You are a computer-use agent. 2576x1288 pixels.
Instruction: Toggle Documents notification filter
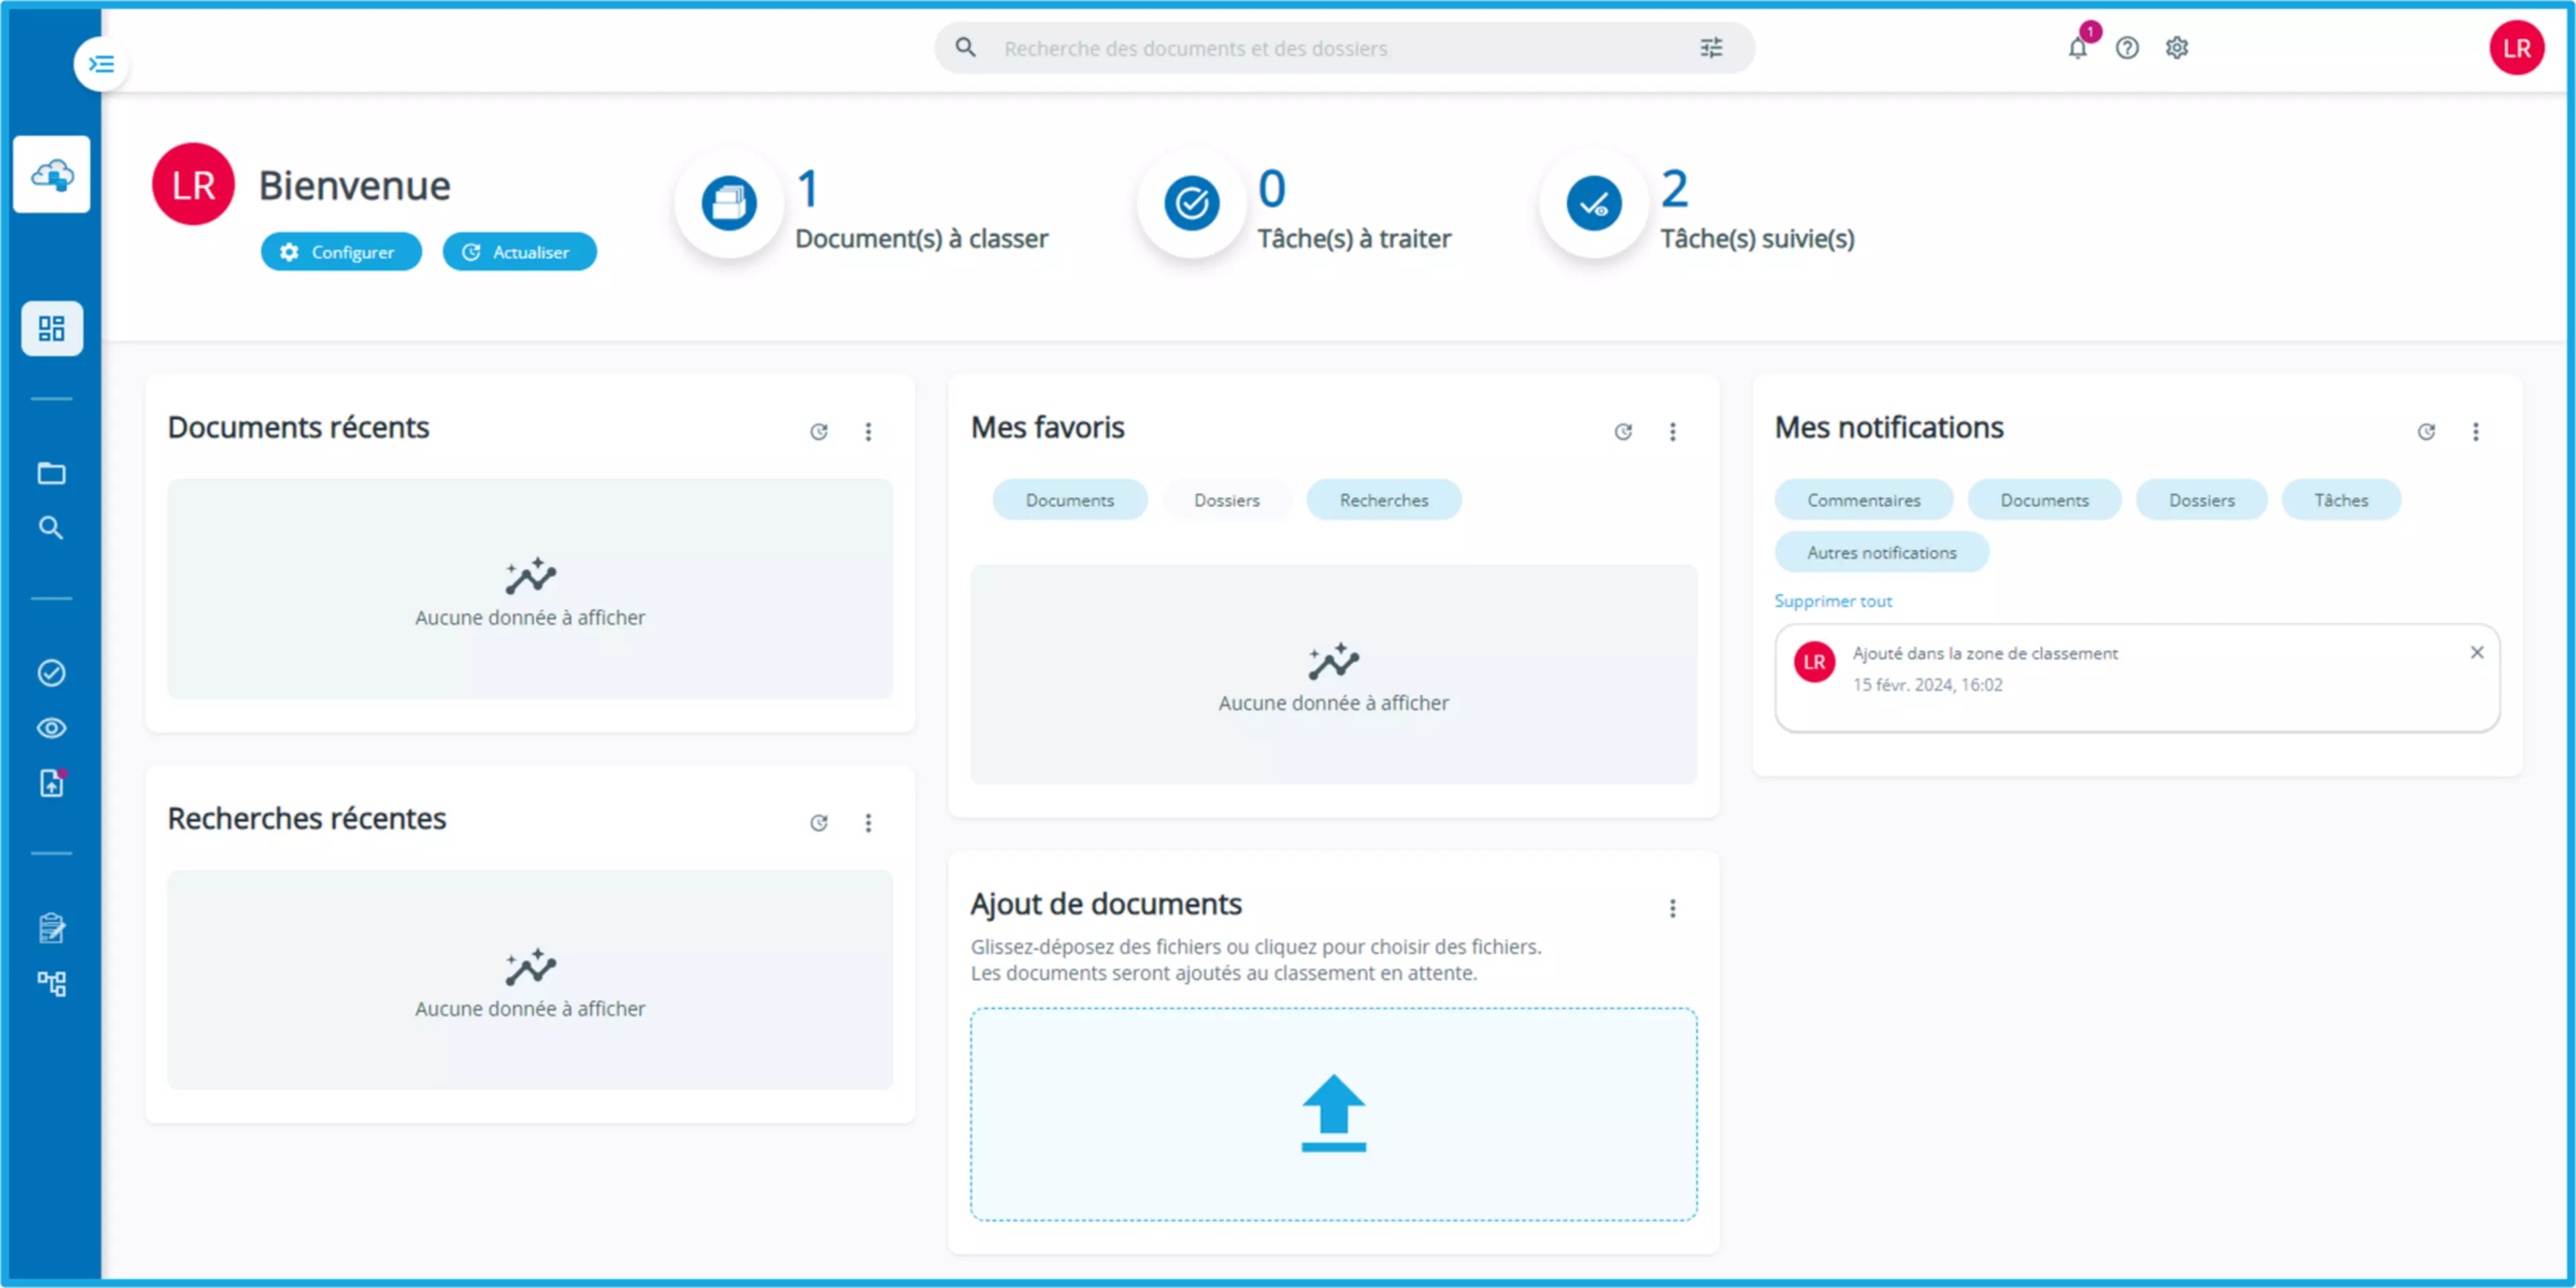2044,500
